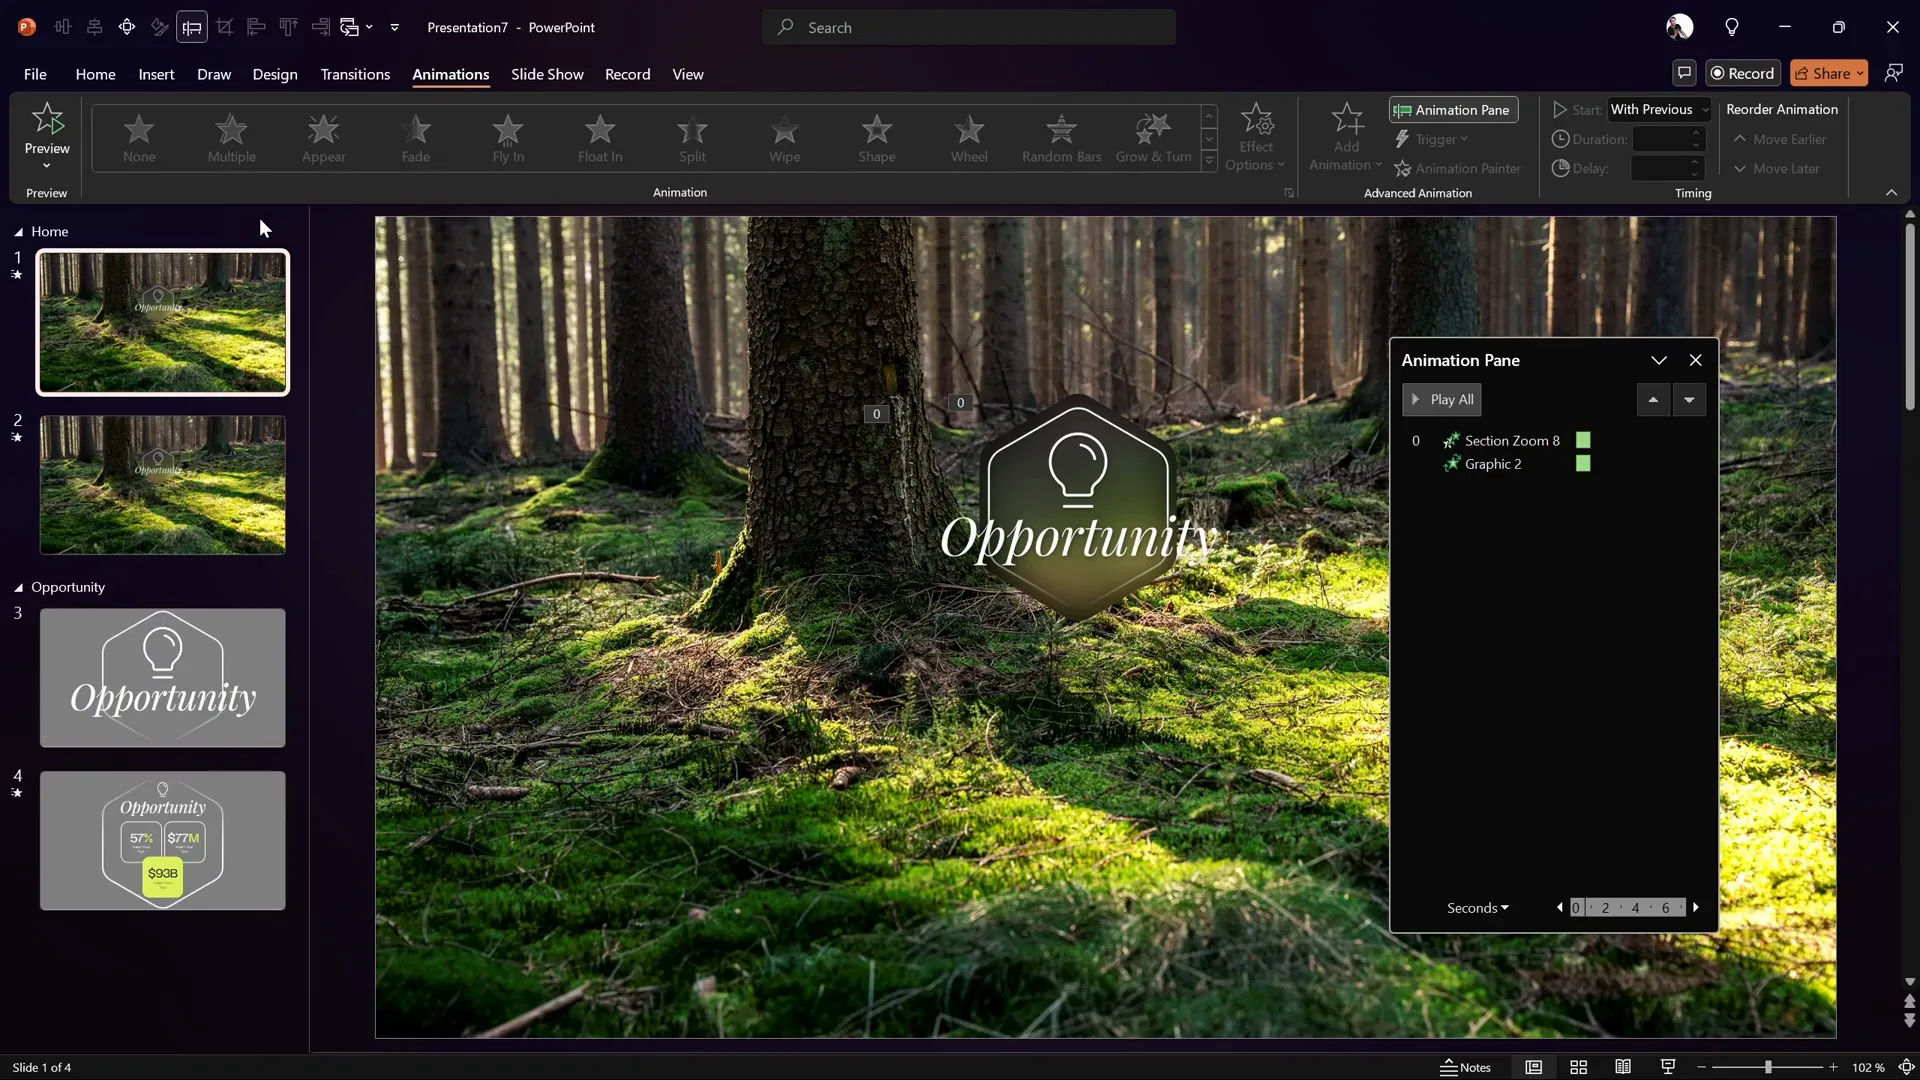1920x1080 pixels.
Task: Click the Align Left icon in quick access toolbar
Action: (256, 27)
